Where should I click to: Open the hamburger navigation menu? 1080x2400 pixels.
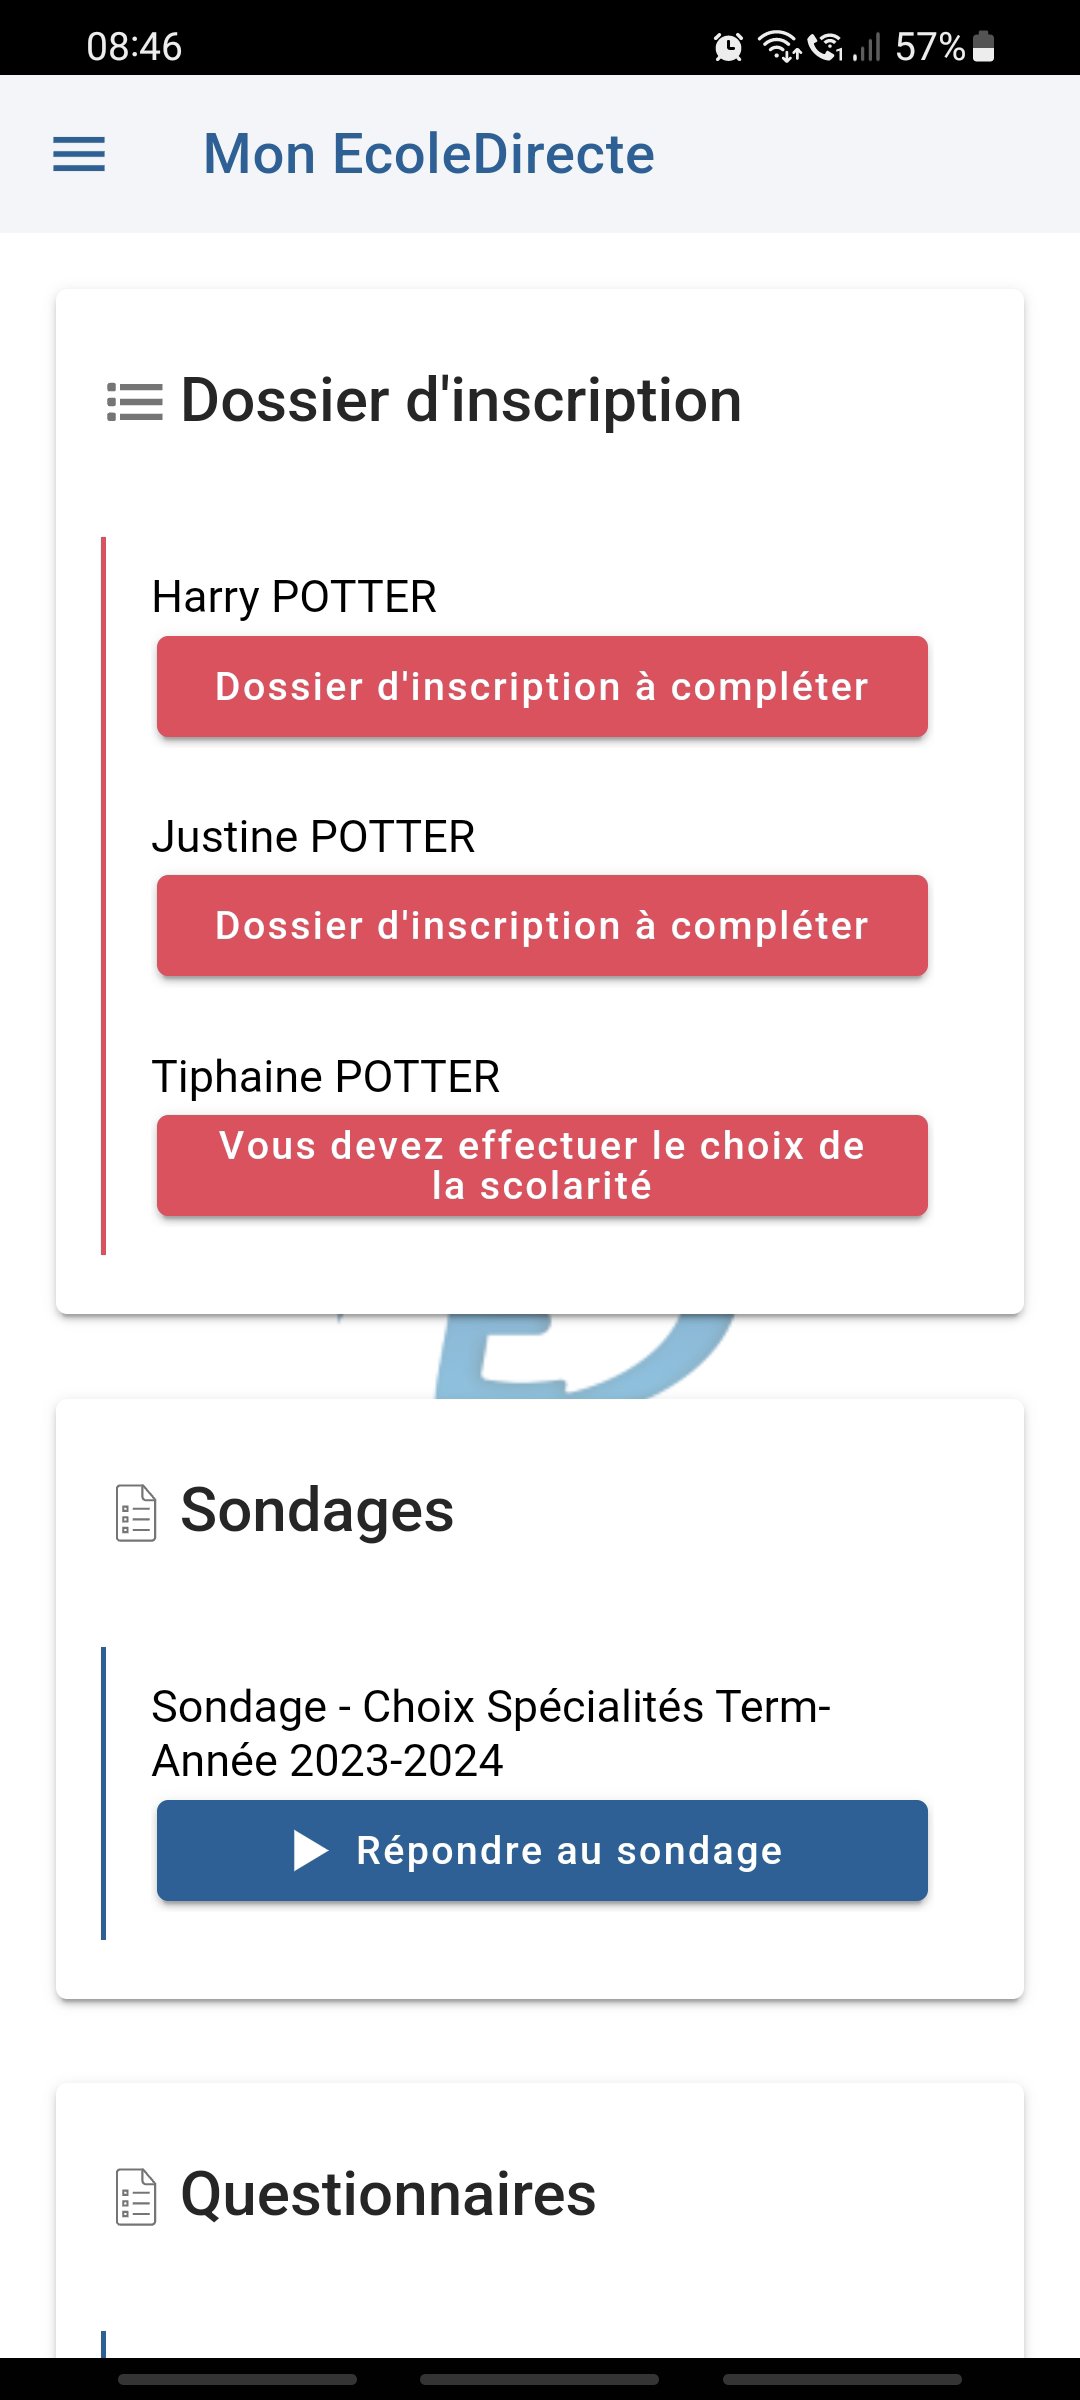point(79,154)
